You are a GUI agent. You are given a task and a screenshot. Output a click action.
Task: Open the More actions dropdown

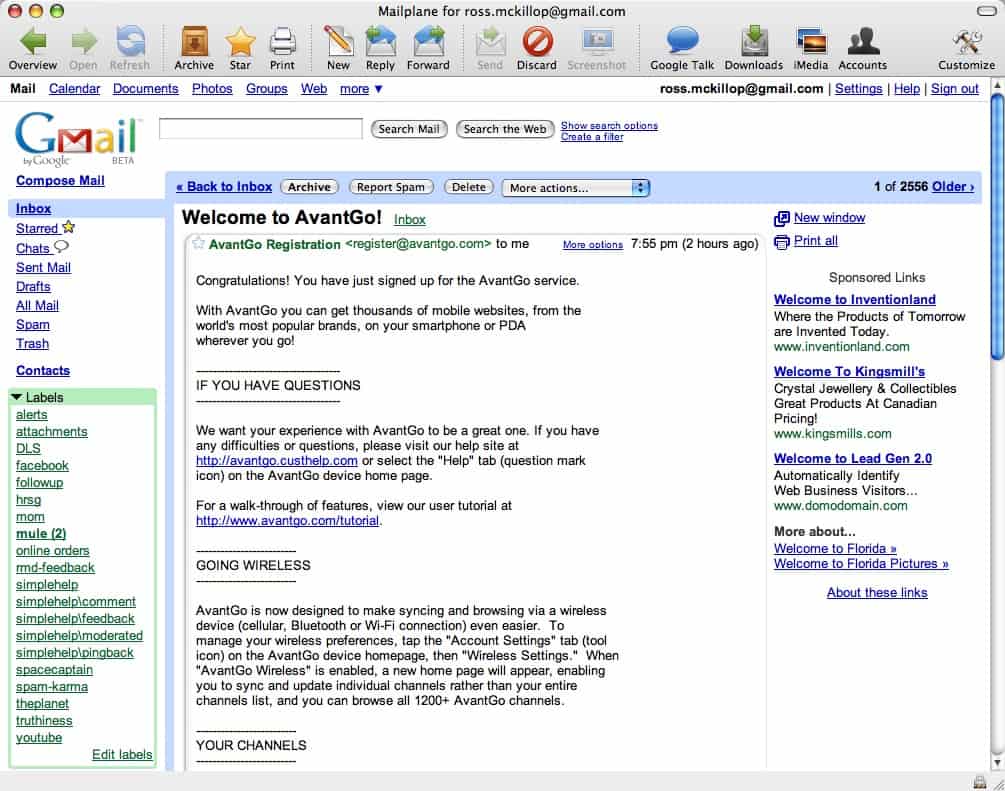[x=576, y=188]
